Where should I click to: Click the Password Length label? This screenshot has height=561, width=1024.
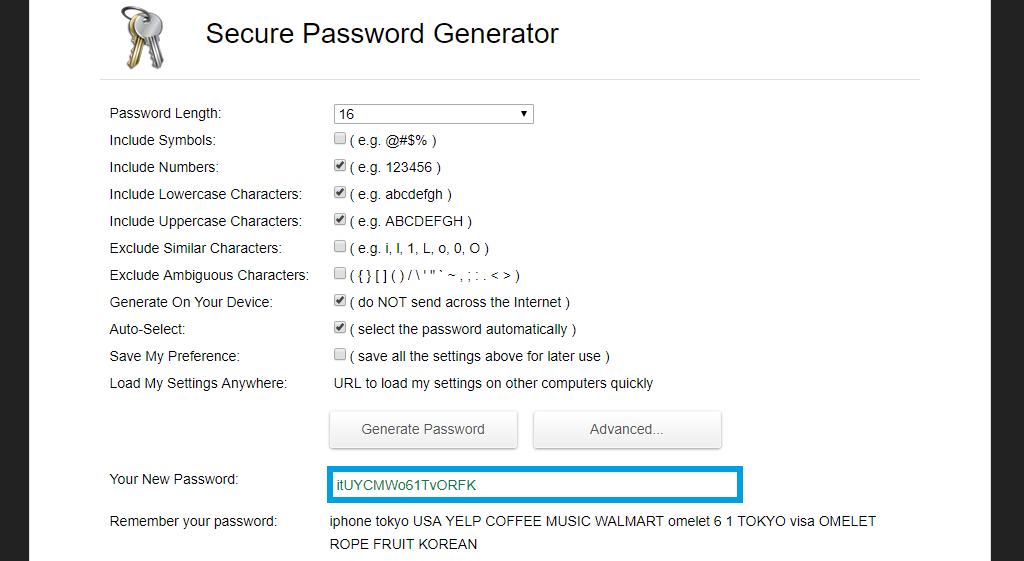(166, 113)
